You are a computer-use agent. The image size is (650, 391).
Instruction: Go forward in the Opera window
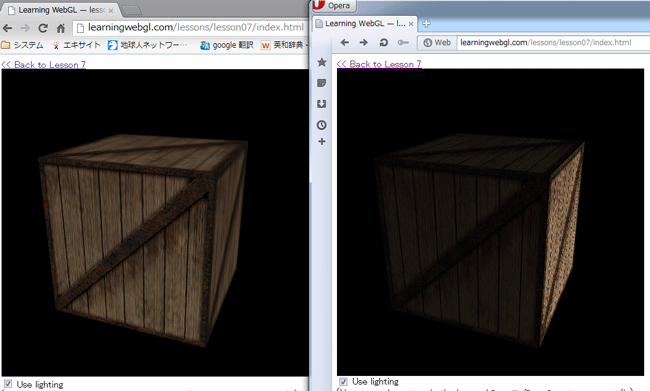click(x=364, y=42)
